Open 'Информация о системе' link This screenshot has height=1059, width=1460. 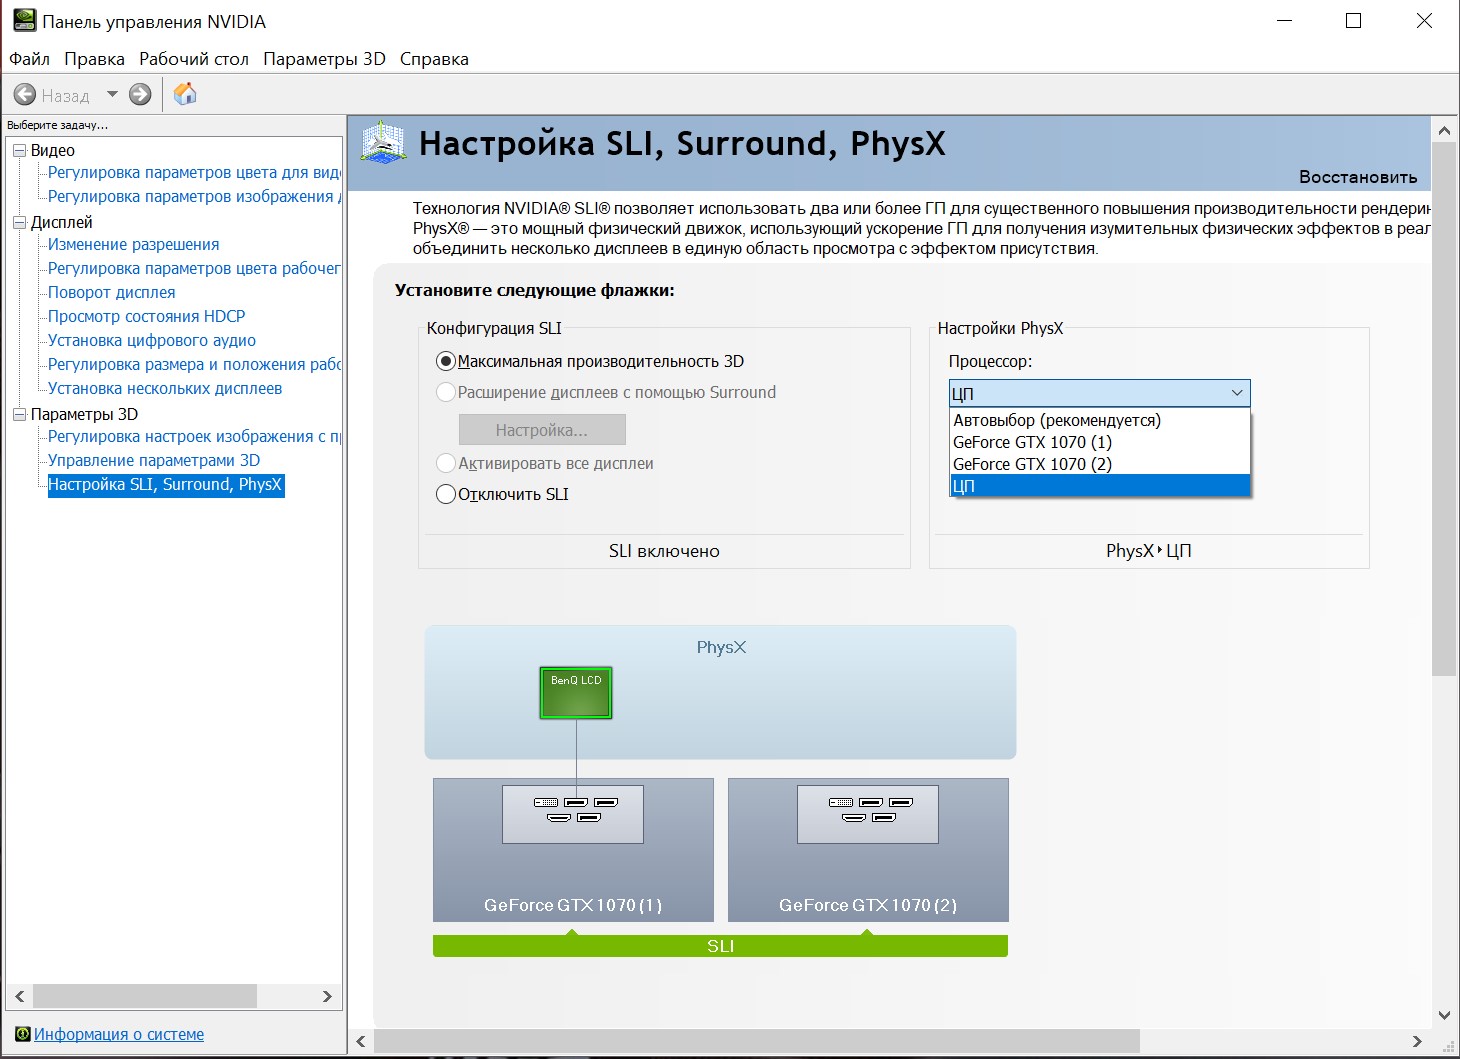coord(119,1034)
